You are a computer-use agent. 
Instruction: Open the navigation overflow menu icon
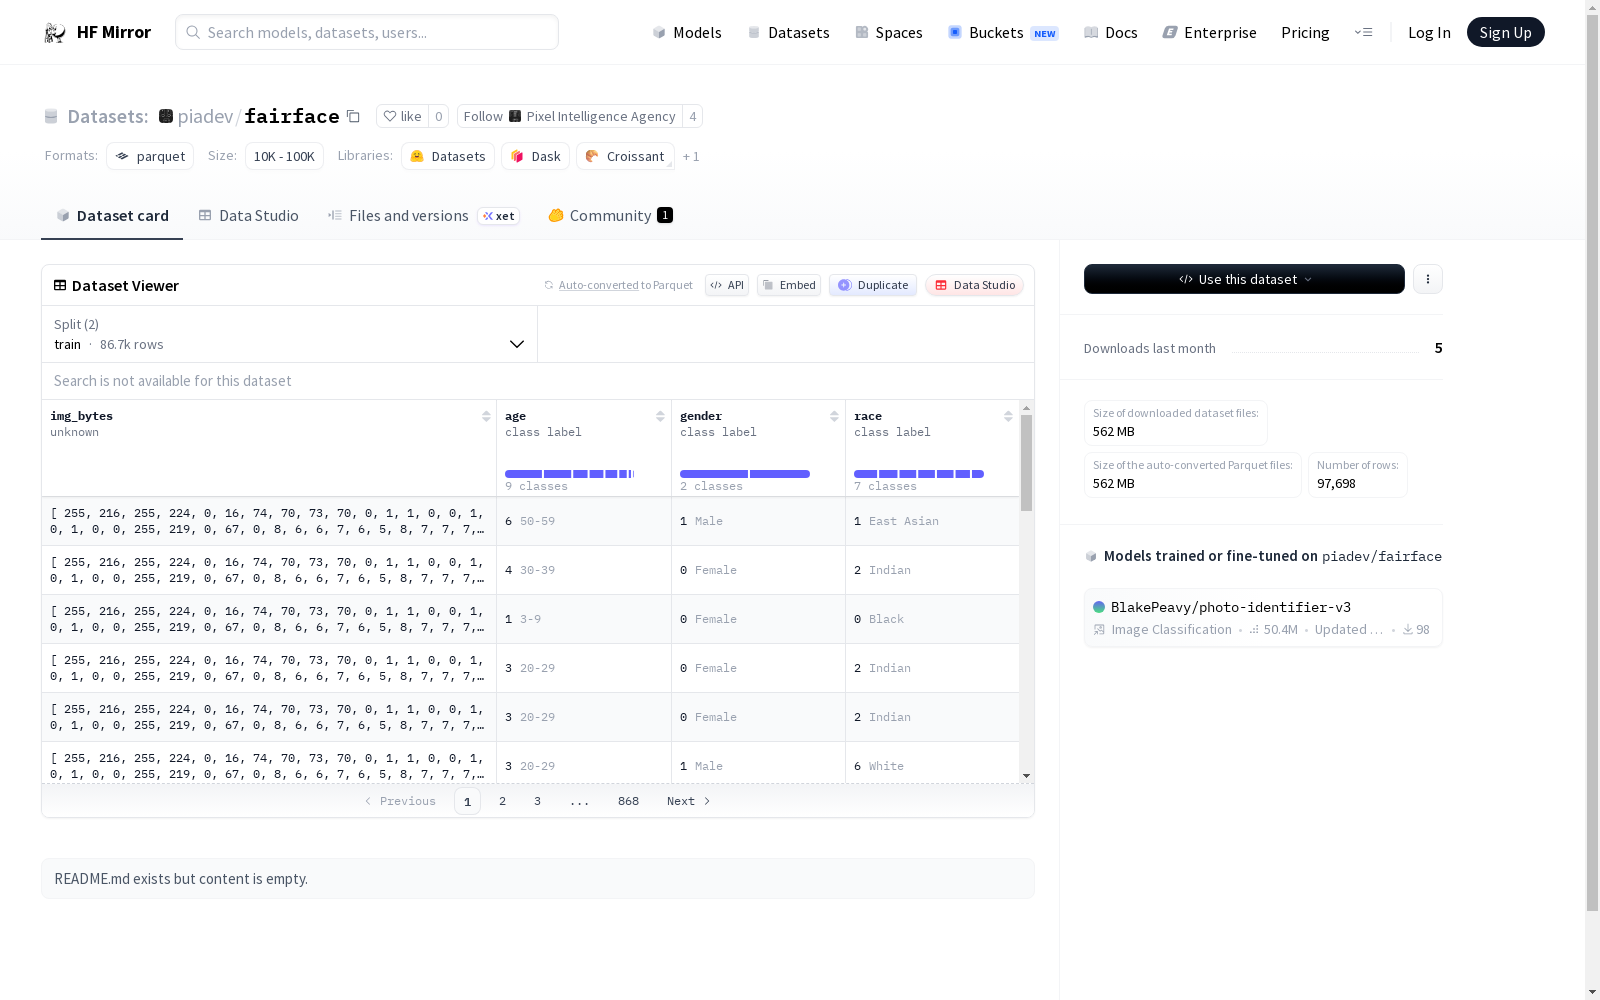1363,32
